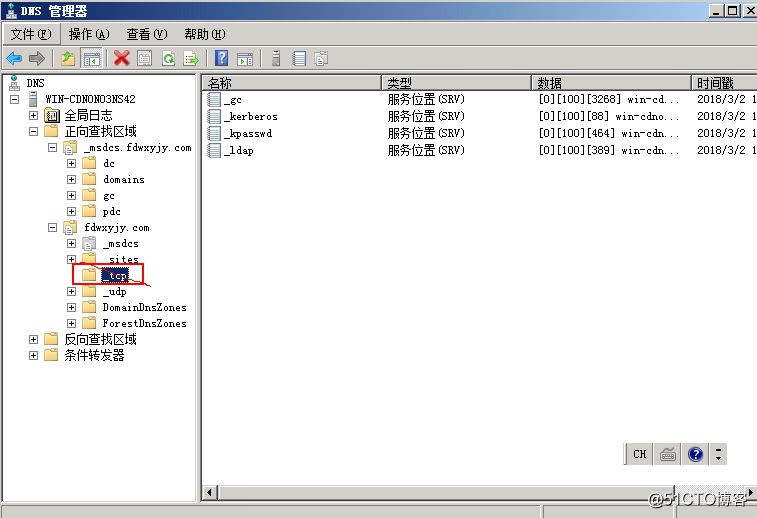This screenshot has width=757, height=518.
Task: Sort by the 类型 column header
Action: (x=457, y=83)
